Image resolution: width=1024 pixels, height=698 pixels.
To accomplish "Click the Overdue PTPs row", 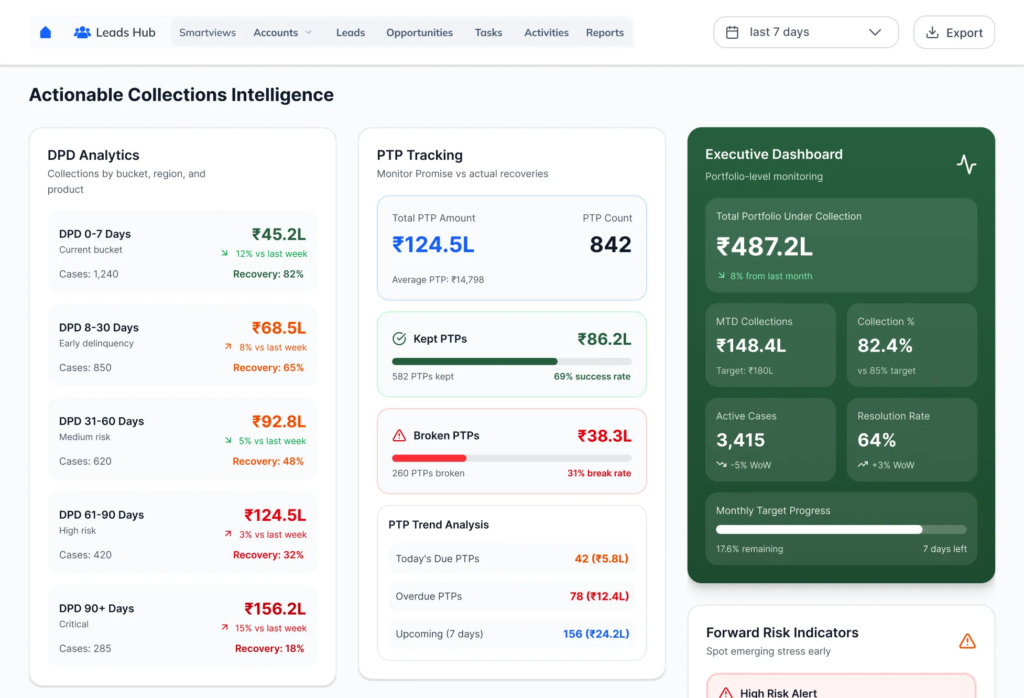I will 511,596.
